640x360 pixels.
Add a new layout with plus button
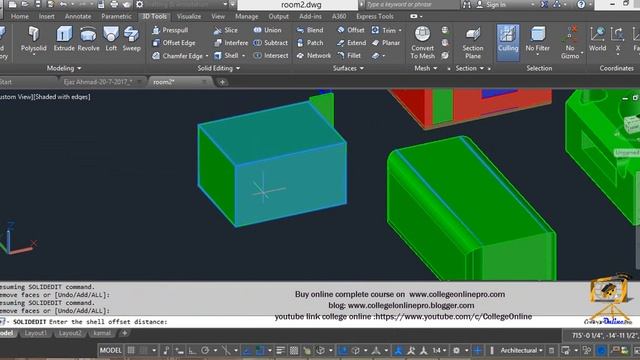pyautogui.click(x=124, y=333)
